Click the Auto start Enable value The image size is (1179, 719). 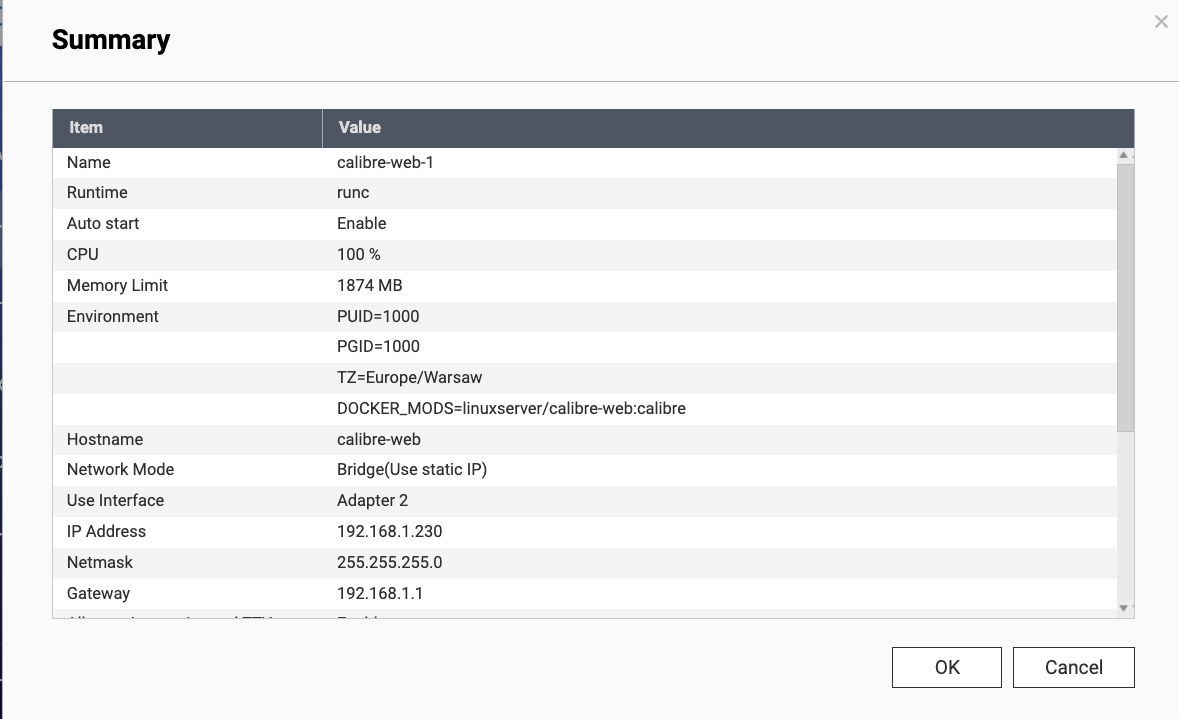pyautogui.click(x=361, y=223)
